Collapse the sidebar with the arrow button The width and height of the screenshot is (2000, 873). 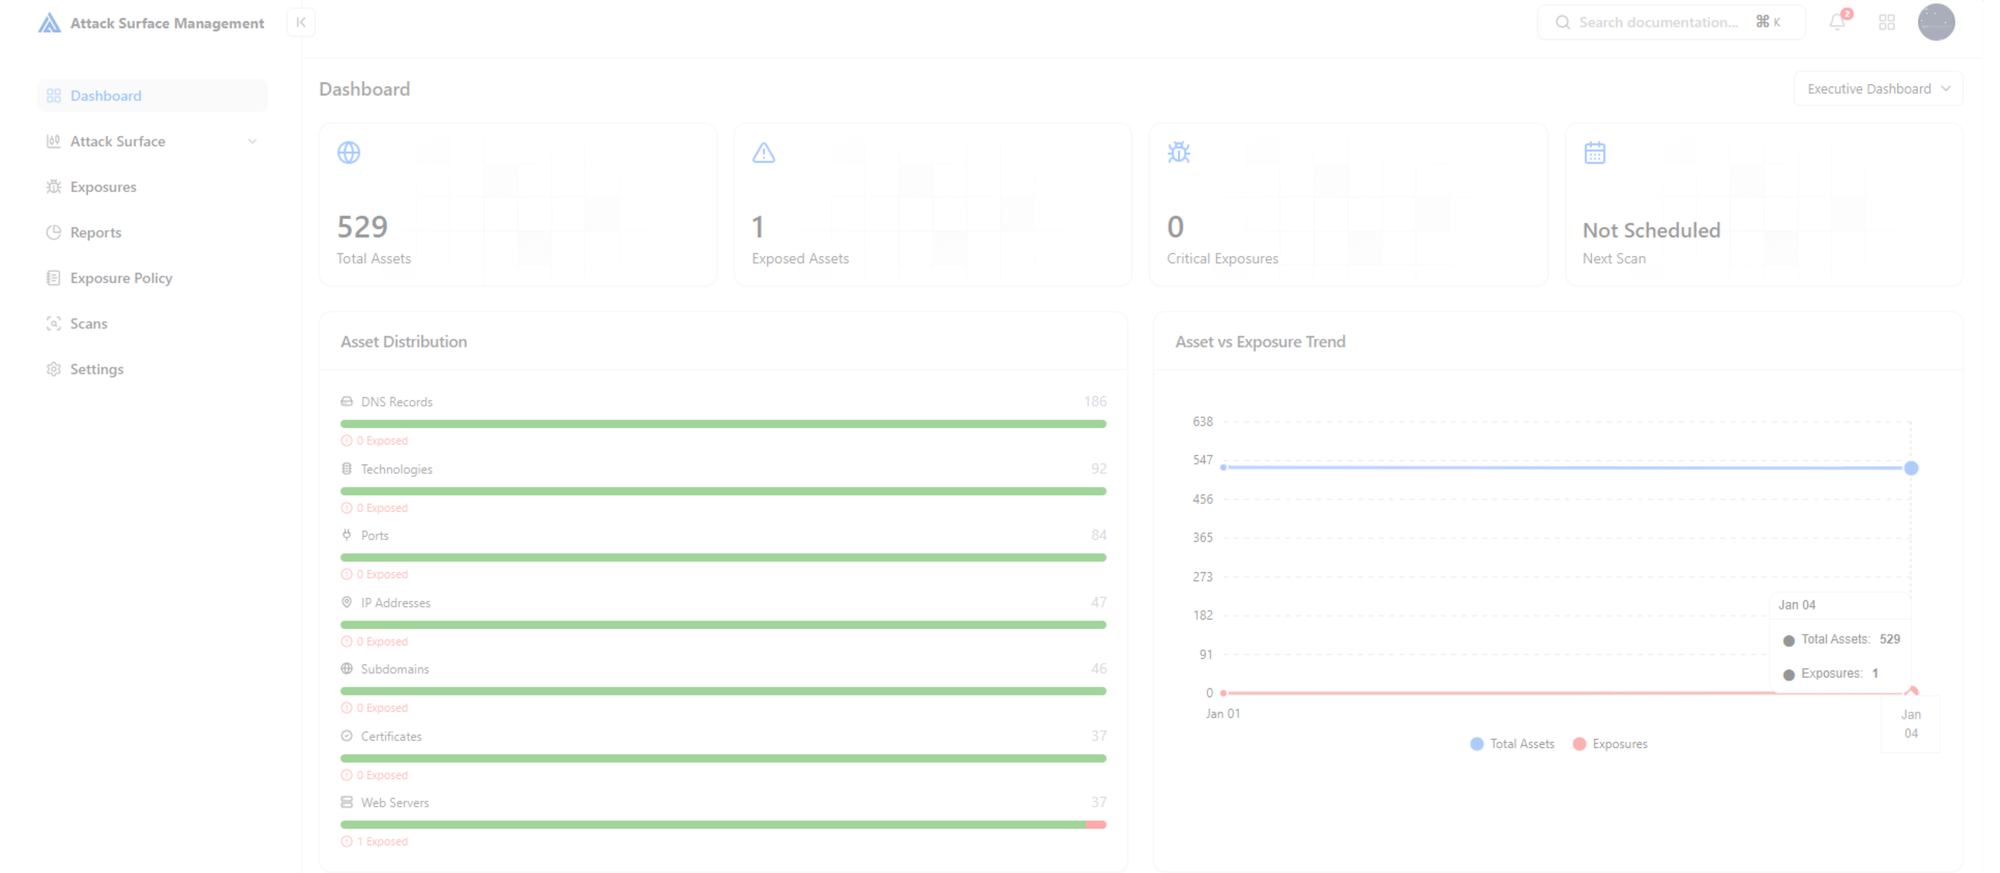[x=301, y=22]
